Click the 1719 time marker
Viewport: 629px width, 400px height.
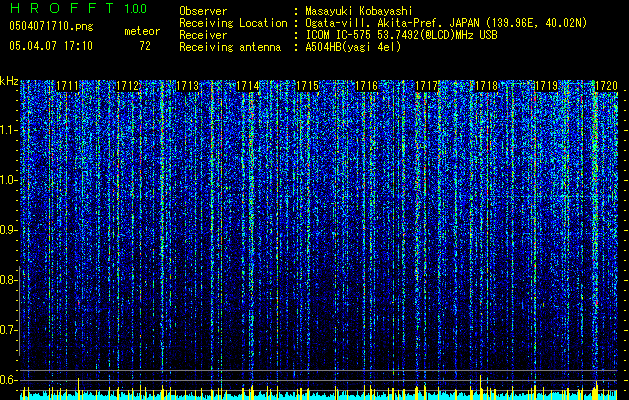[546, 86]
